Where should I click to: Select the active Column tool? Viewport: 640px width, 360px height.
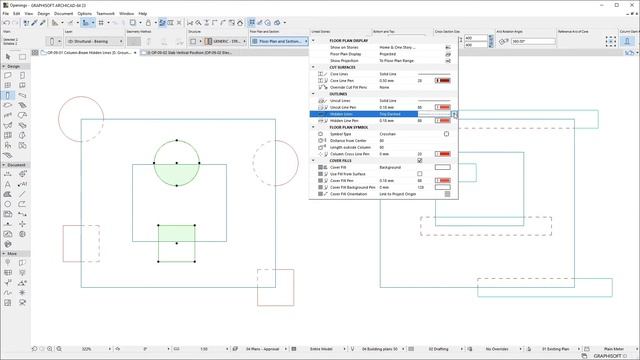(8, 95)
